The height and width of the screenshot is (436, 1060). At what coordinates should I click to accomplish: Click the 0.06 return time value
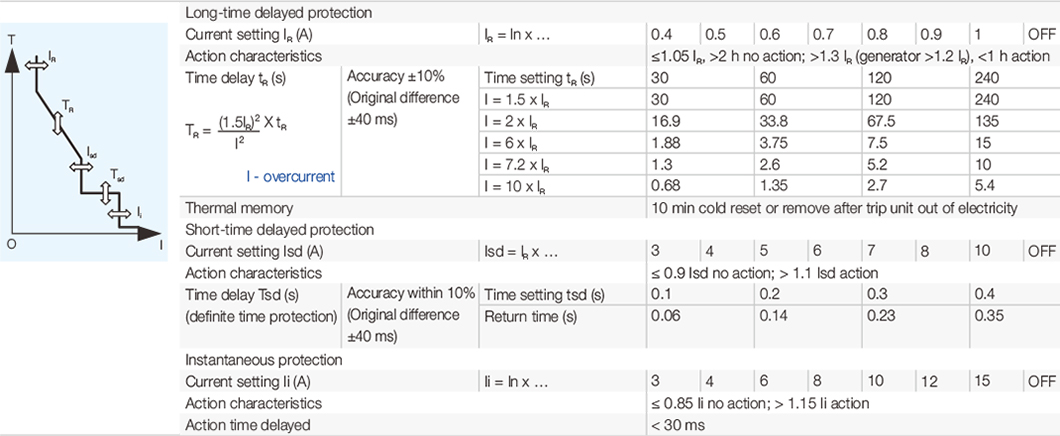(x=664, y=316)
